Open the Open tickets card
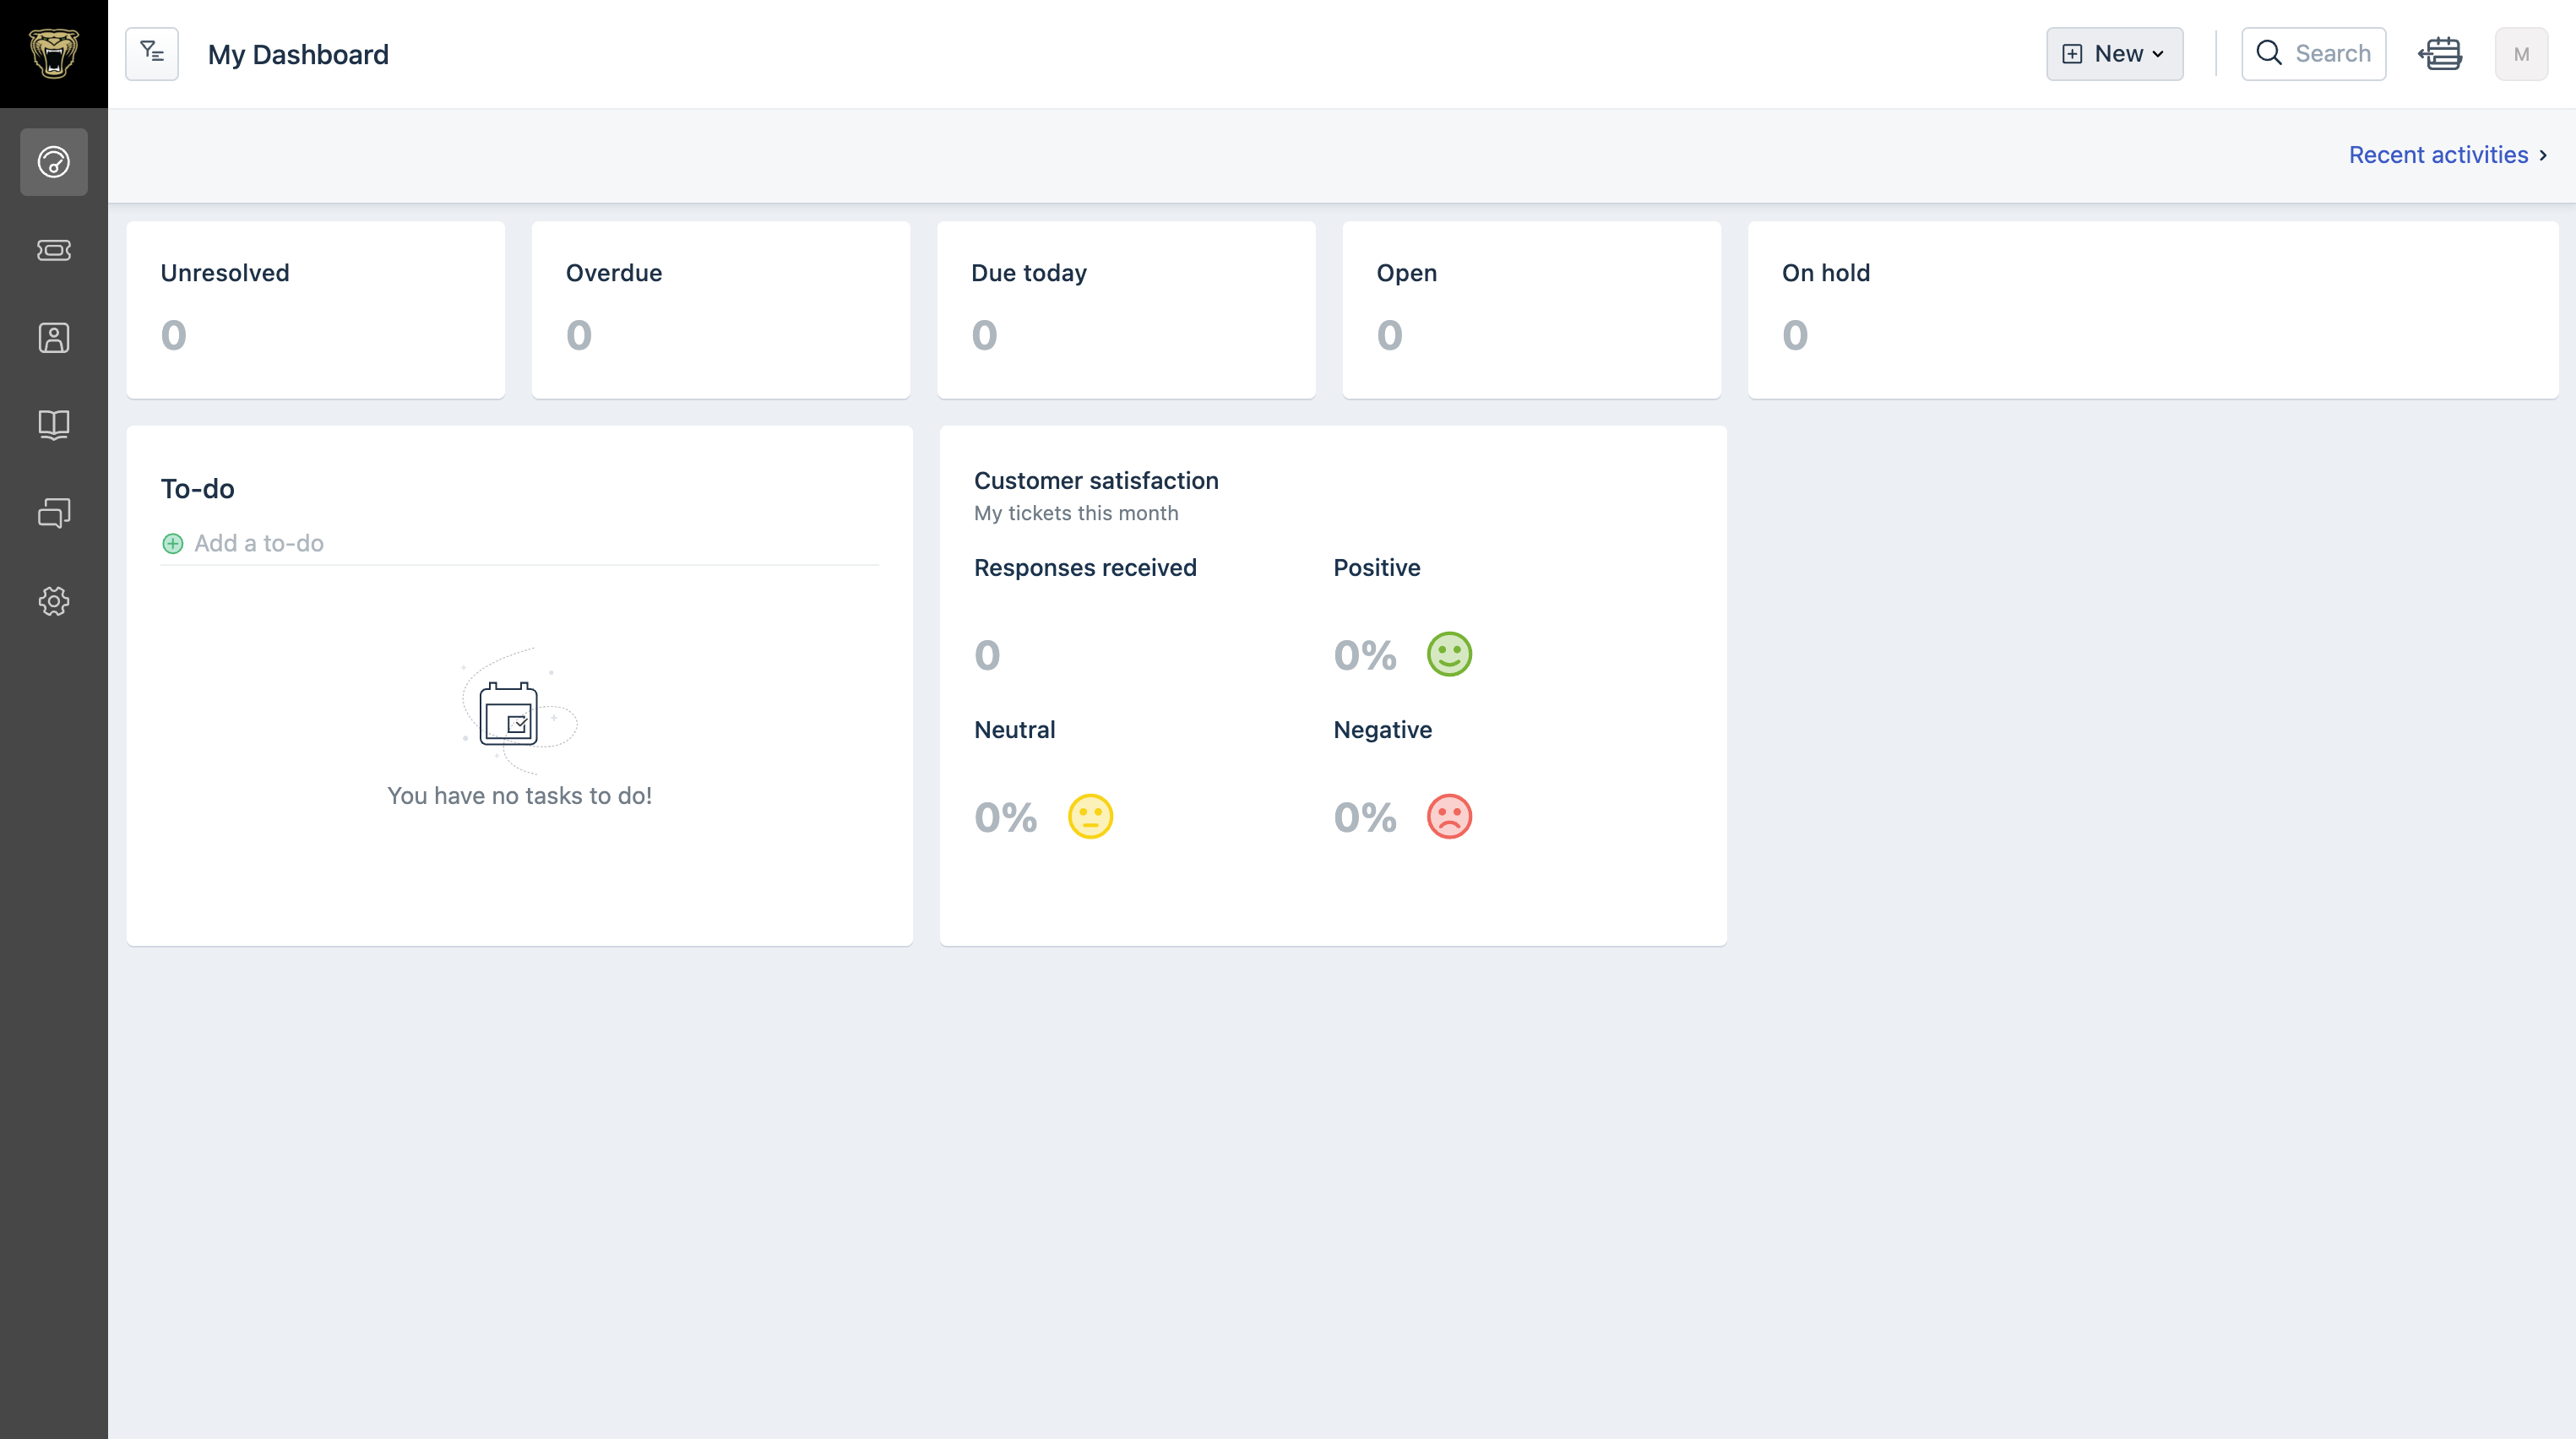This screenshot has height=1439, width=2576. [1532, 310]
